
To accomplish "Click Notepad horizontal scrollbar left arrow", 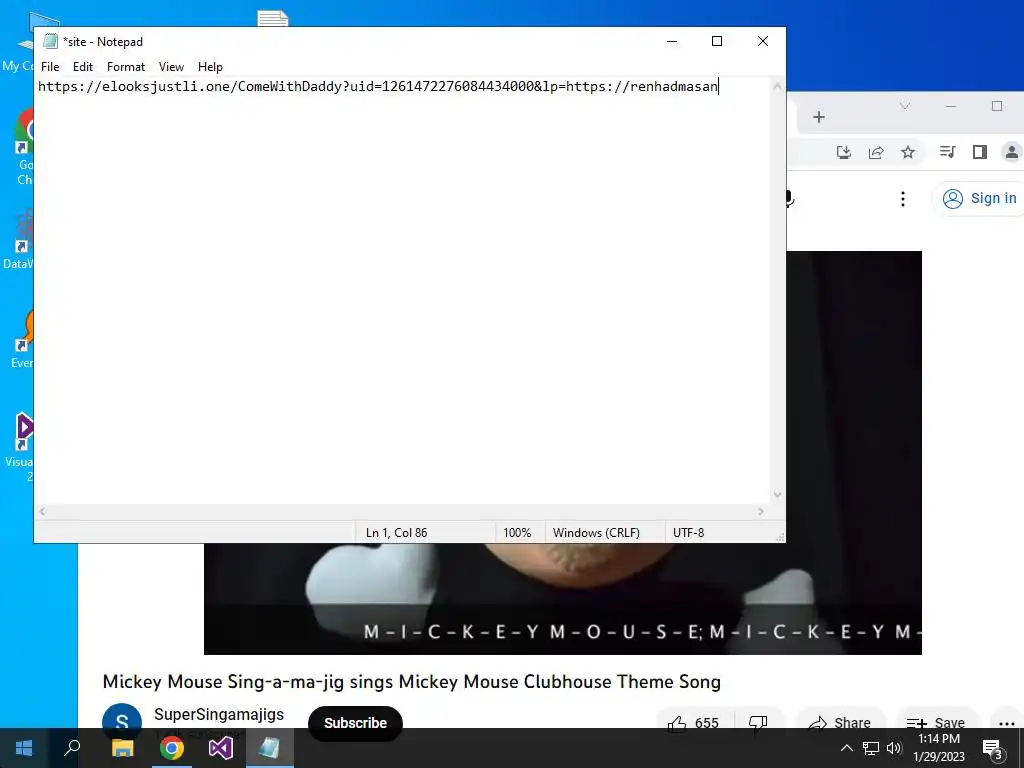I will 42,511.
